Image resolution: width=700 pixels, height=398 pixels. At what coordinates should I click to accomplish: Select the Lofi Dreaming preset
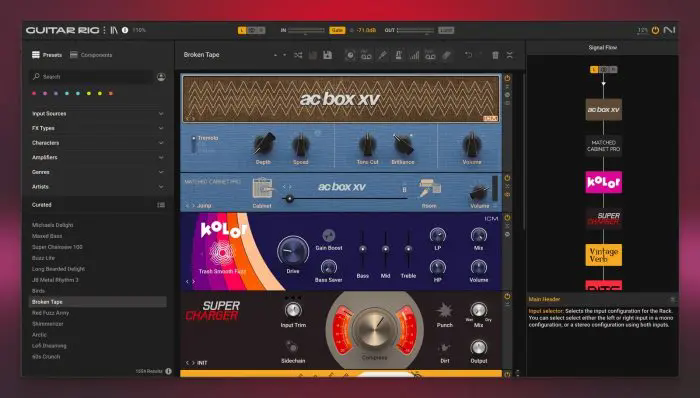coord(98,346)
